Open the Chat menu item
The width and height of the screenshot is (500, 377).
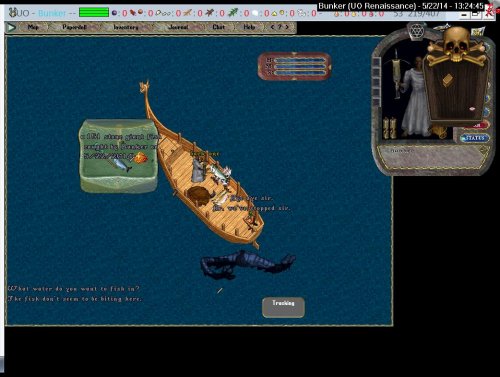[x=219, y=27]
